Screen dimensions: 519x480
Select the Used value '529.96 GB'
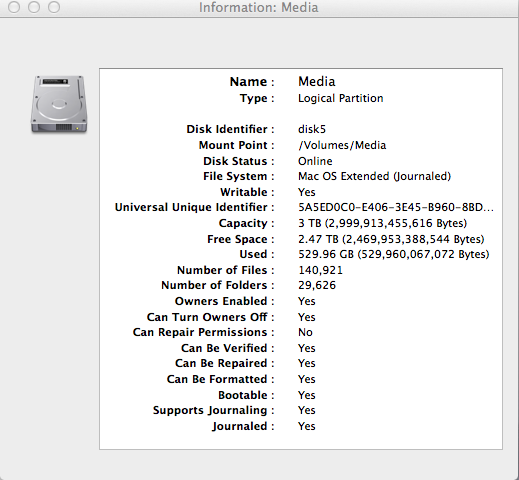(394, 254)
